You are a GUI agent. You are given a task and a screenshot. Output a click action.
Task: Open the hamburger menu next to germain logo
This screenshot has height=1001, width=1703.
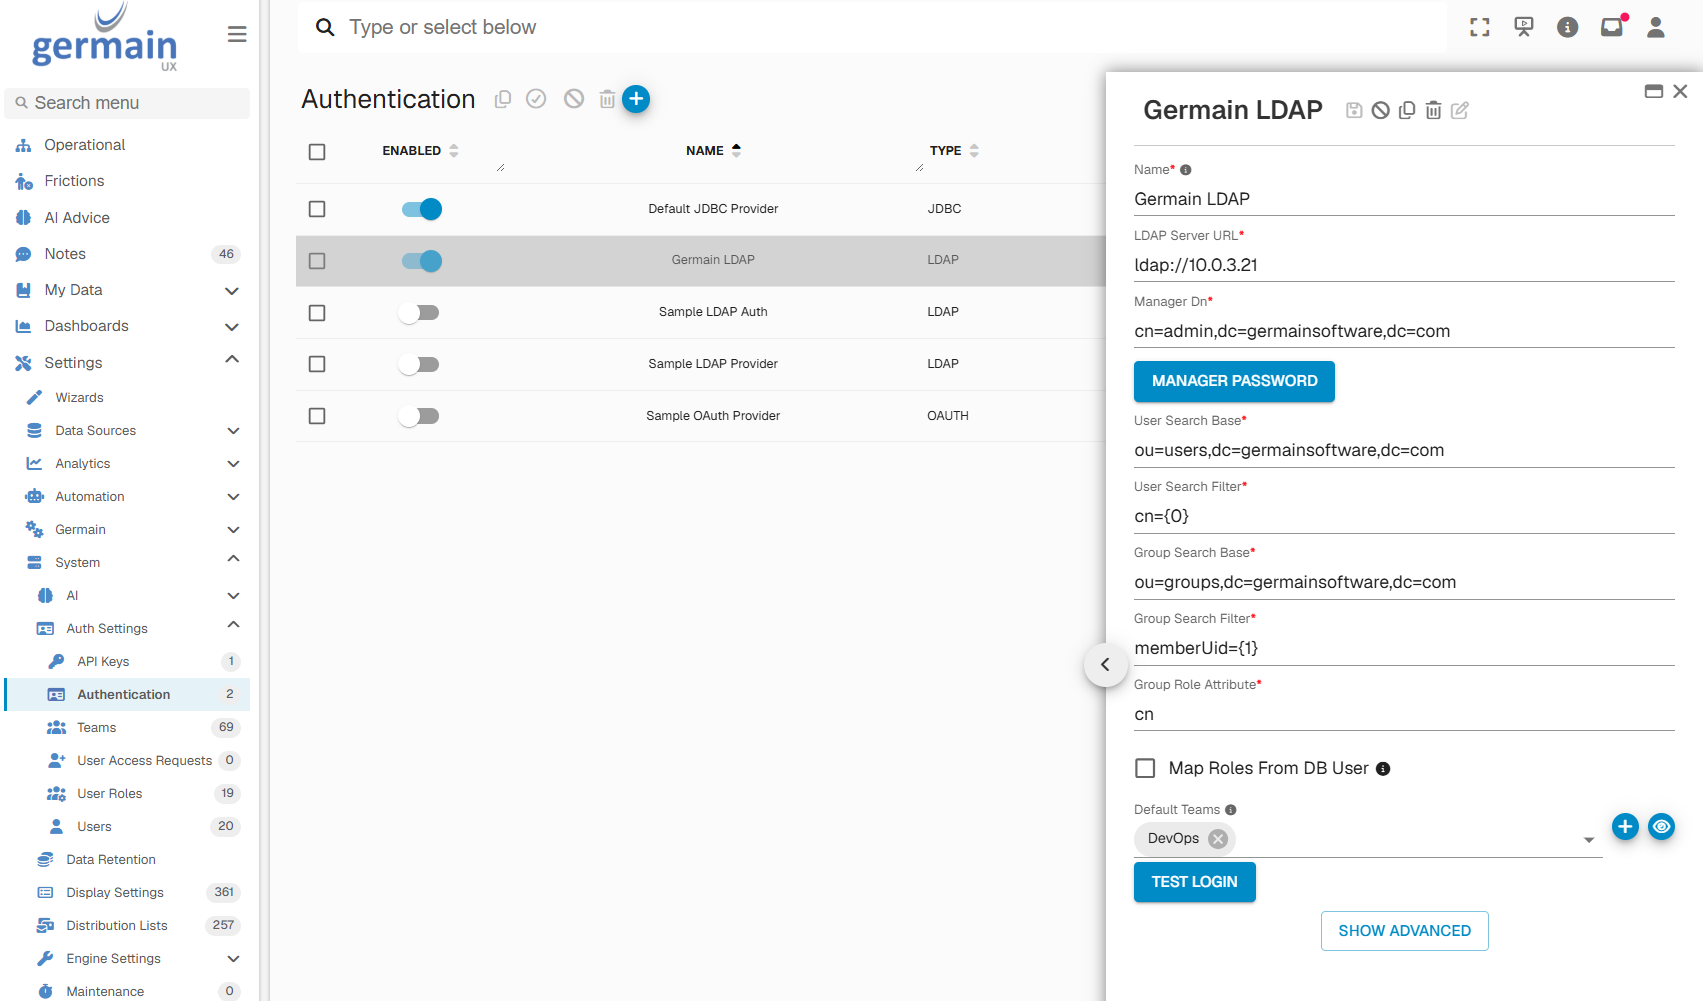(x=237, y=34)
